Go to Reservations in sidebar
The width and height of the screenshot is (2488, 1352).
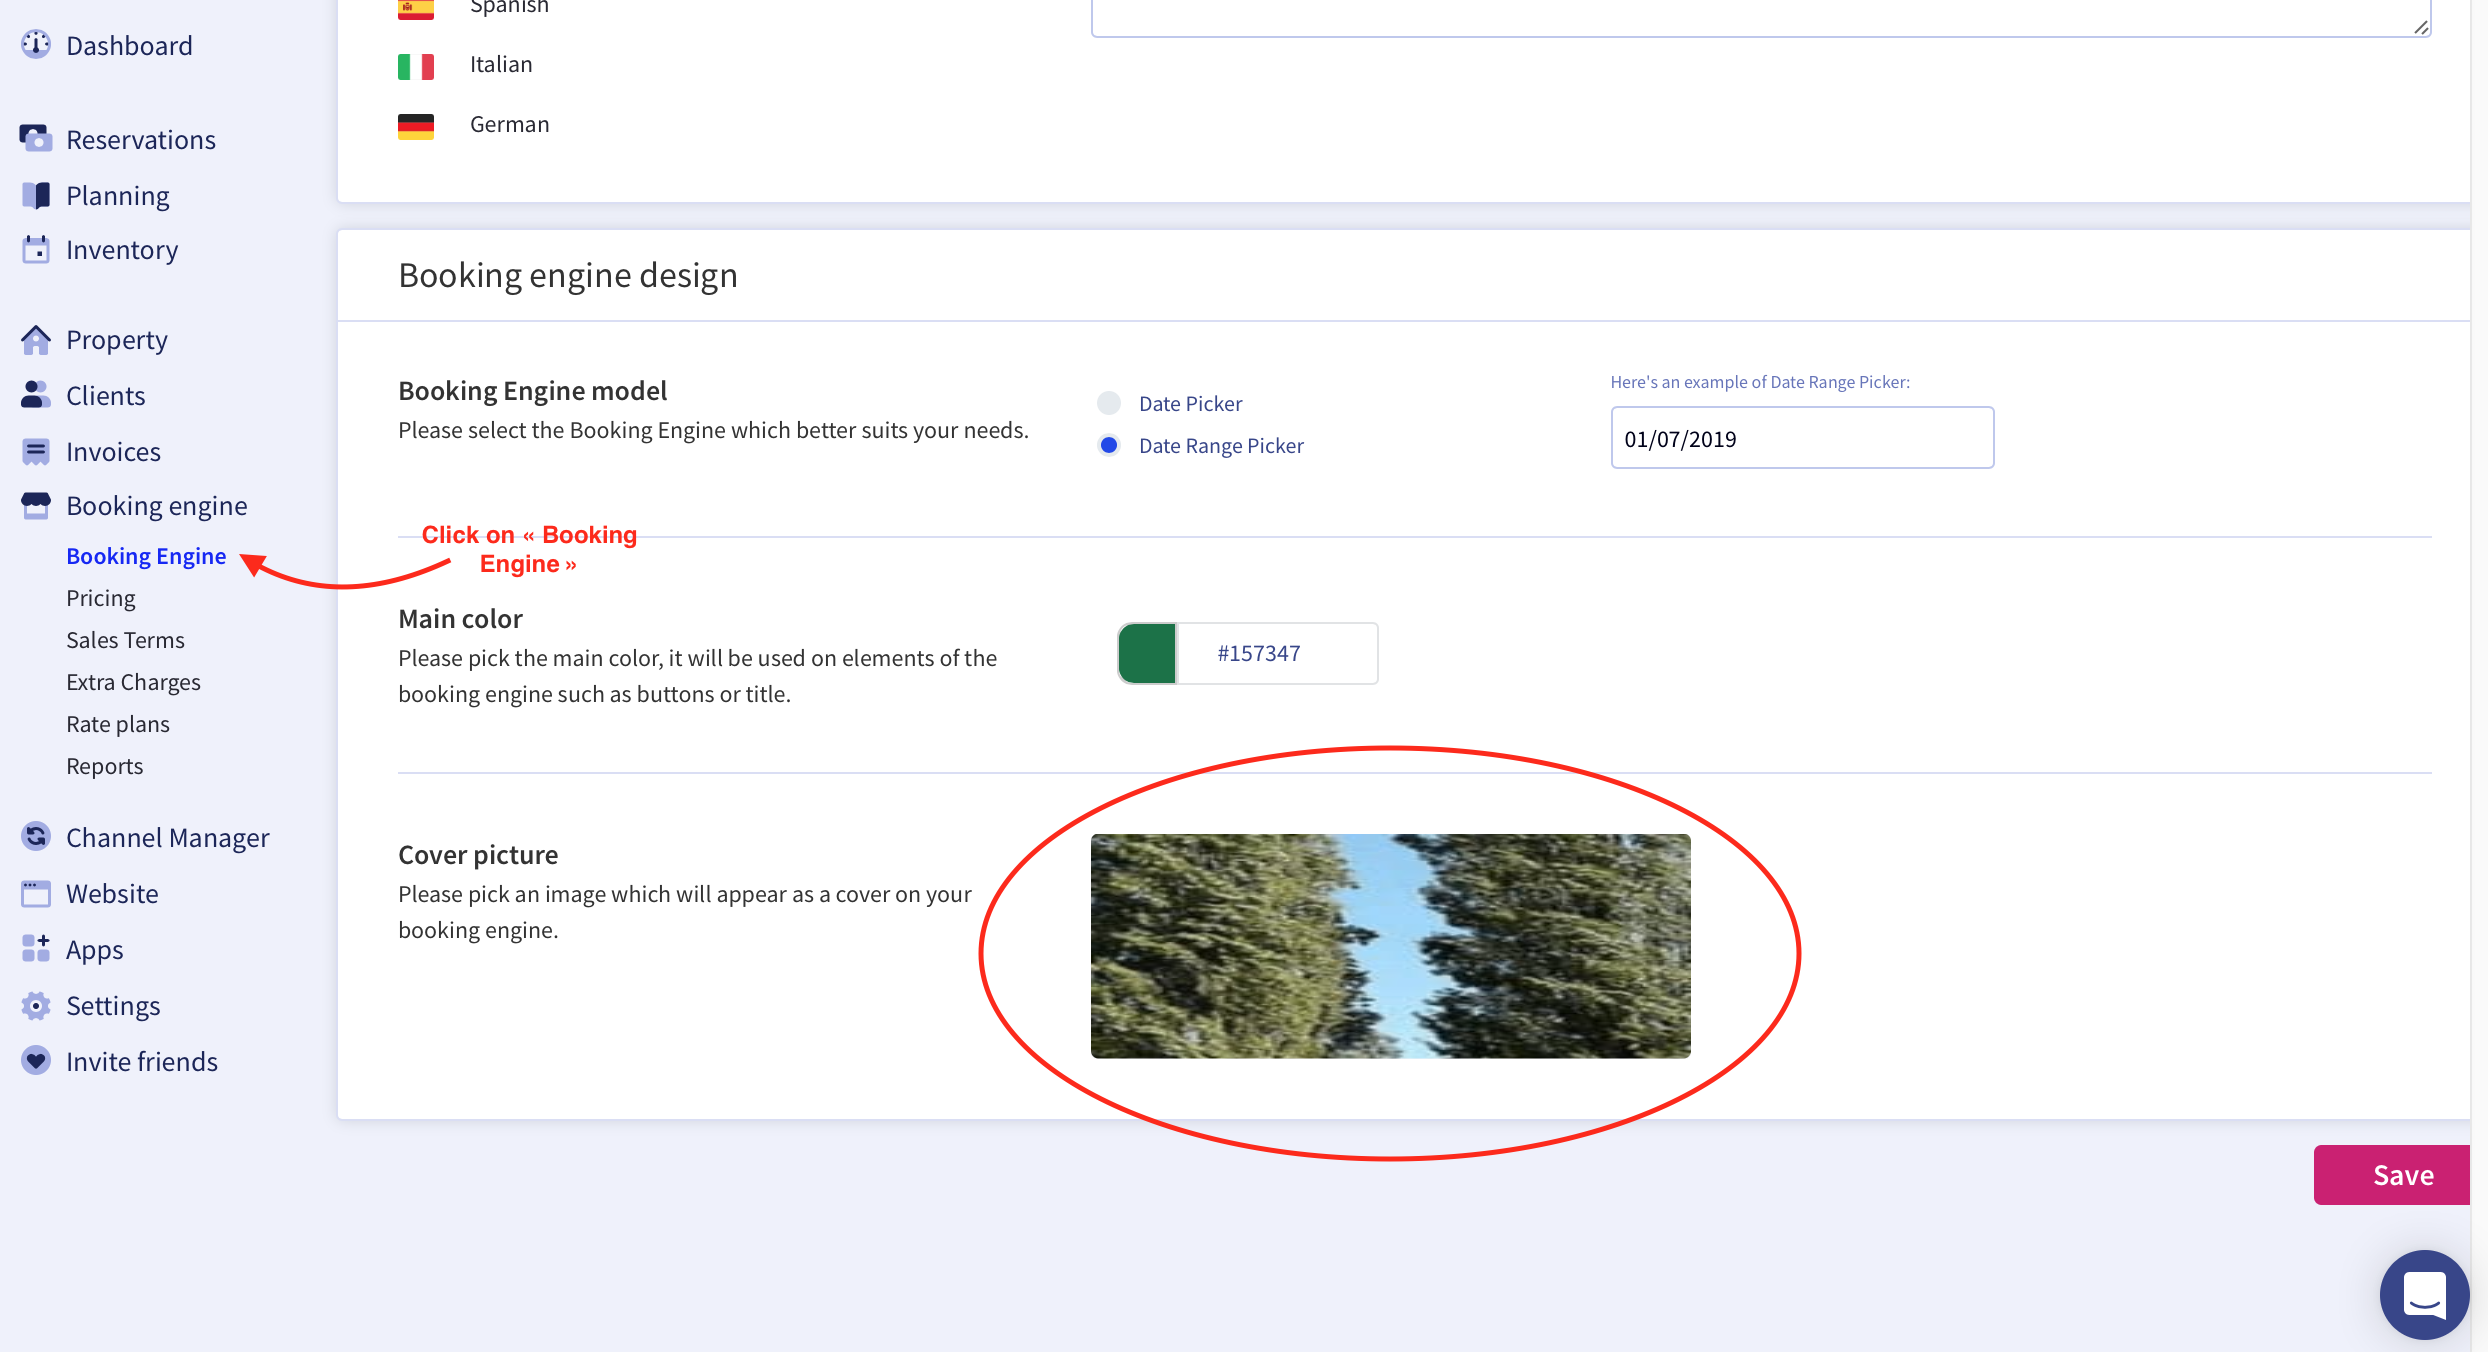(141, 140)
